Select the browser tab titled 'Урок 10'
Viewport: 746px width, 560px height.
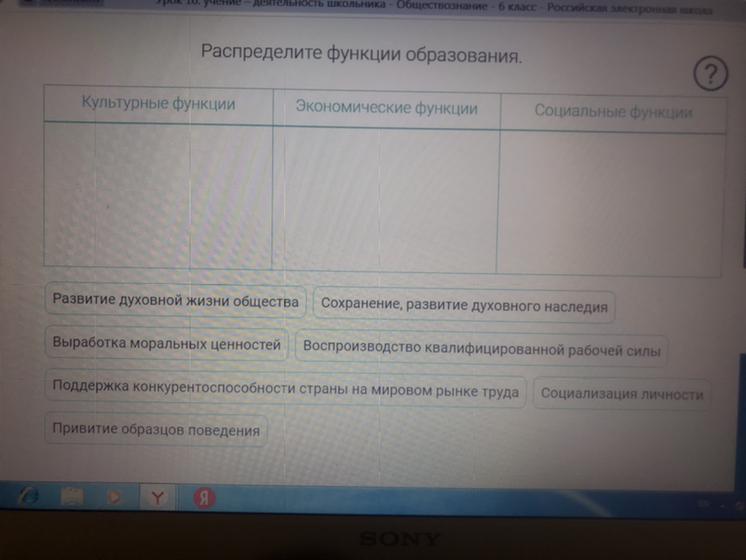coord(434,7)
